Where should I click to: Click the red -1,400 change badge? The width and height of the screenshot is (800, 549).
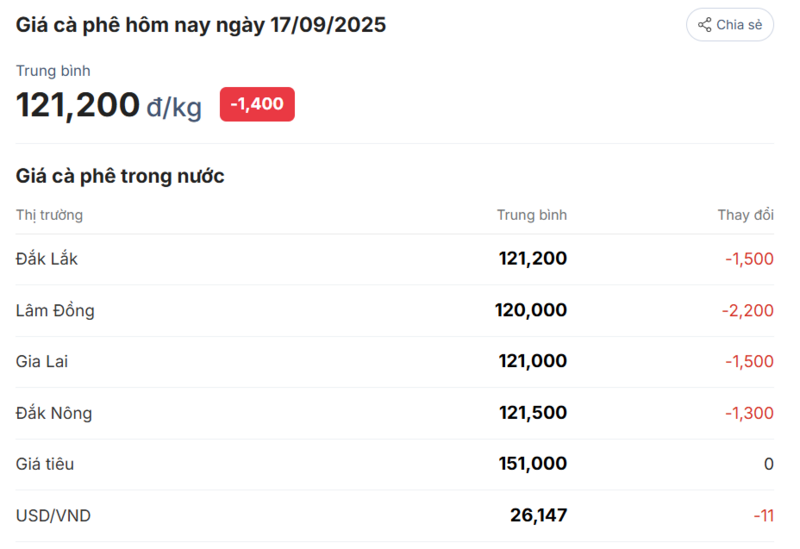pos(257,104)
